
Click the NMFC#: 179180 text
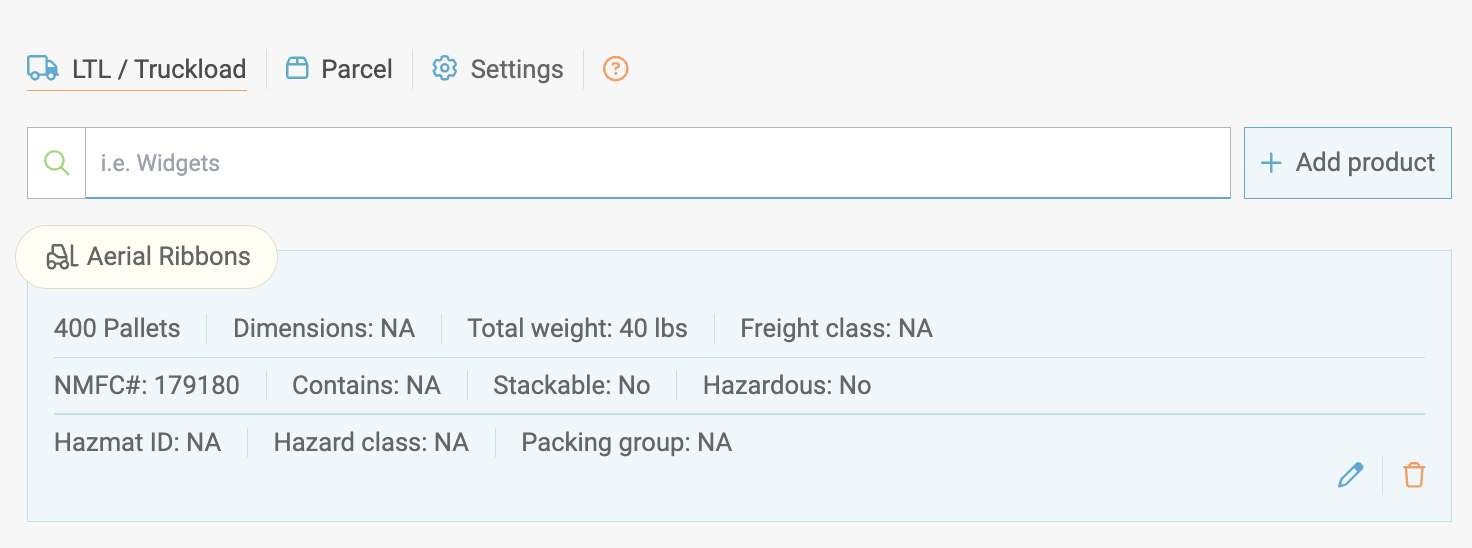(x=147, y=386)
